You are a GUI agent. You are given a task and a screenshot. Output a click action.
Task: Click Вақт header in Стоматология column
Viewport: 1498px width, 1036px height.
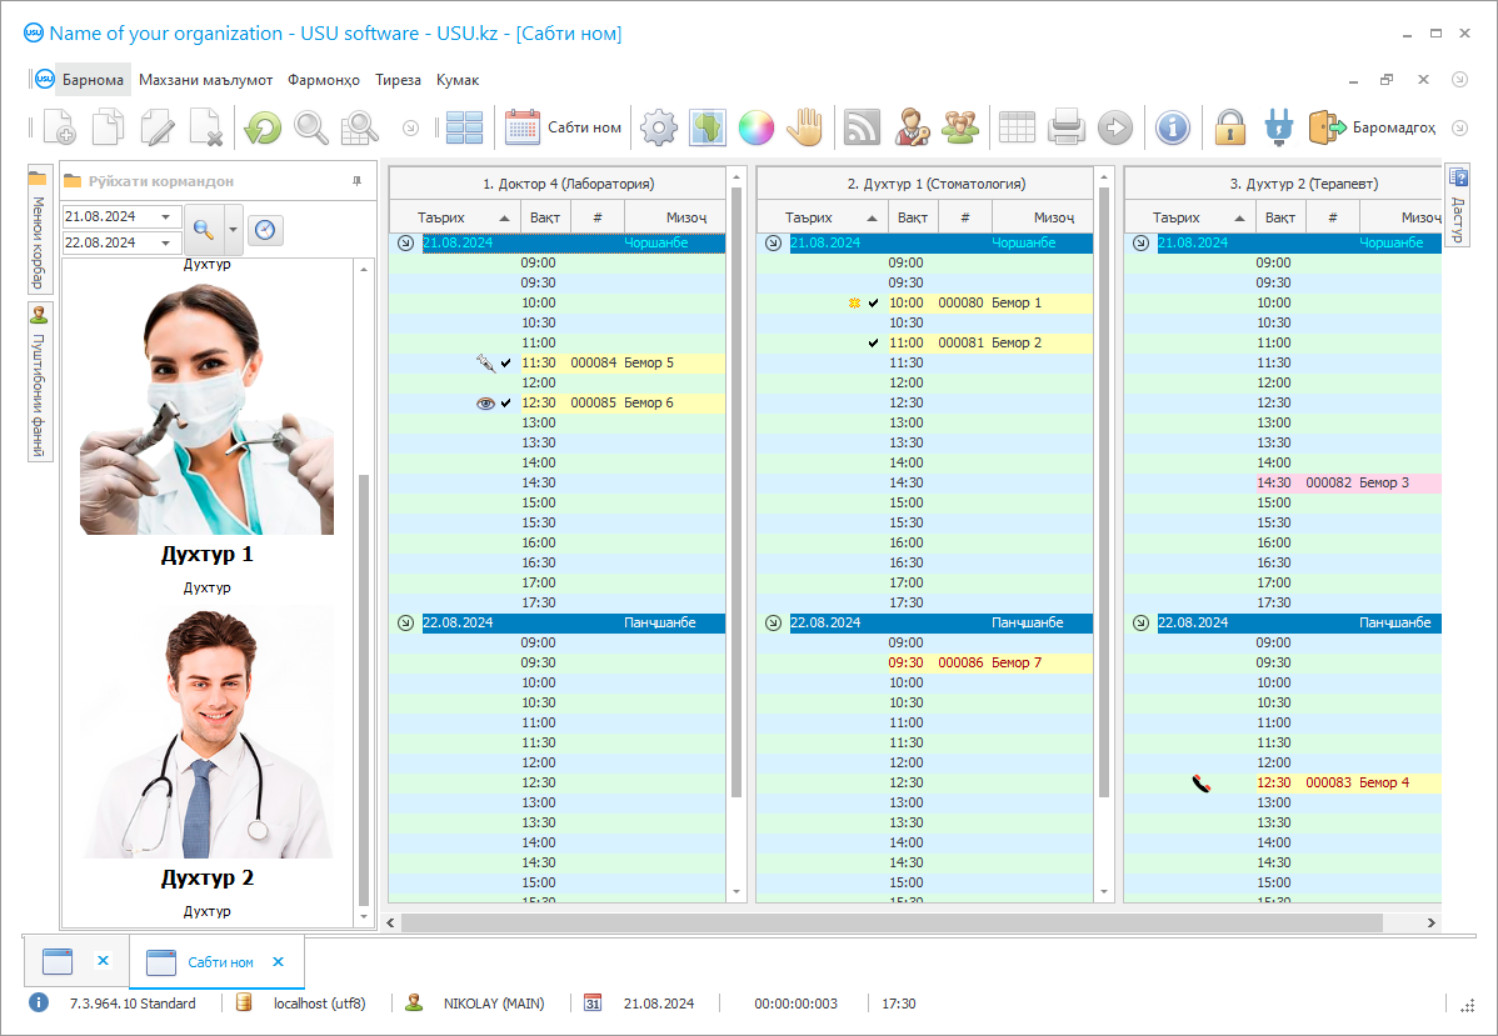[912, 217]
